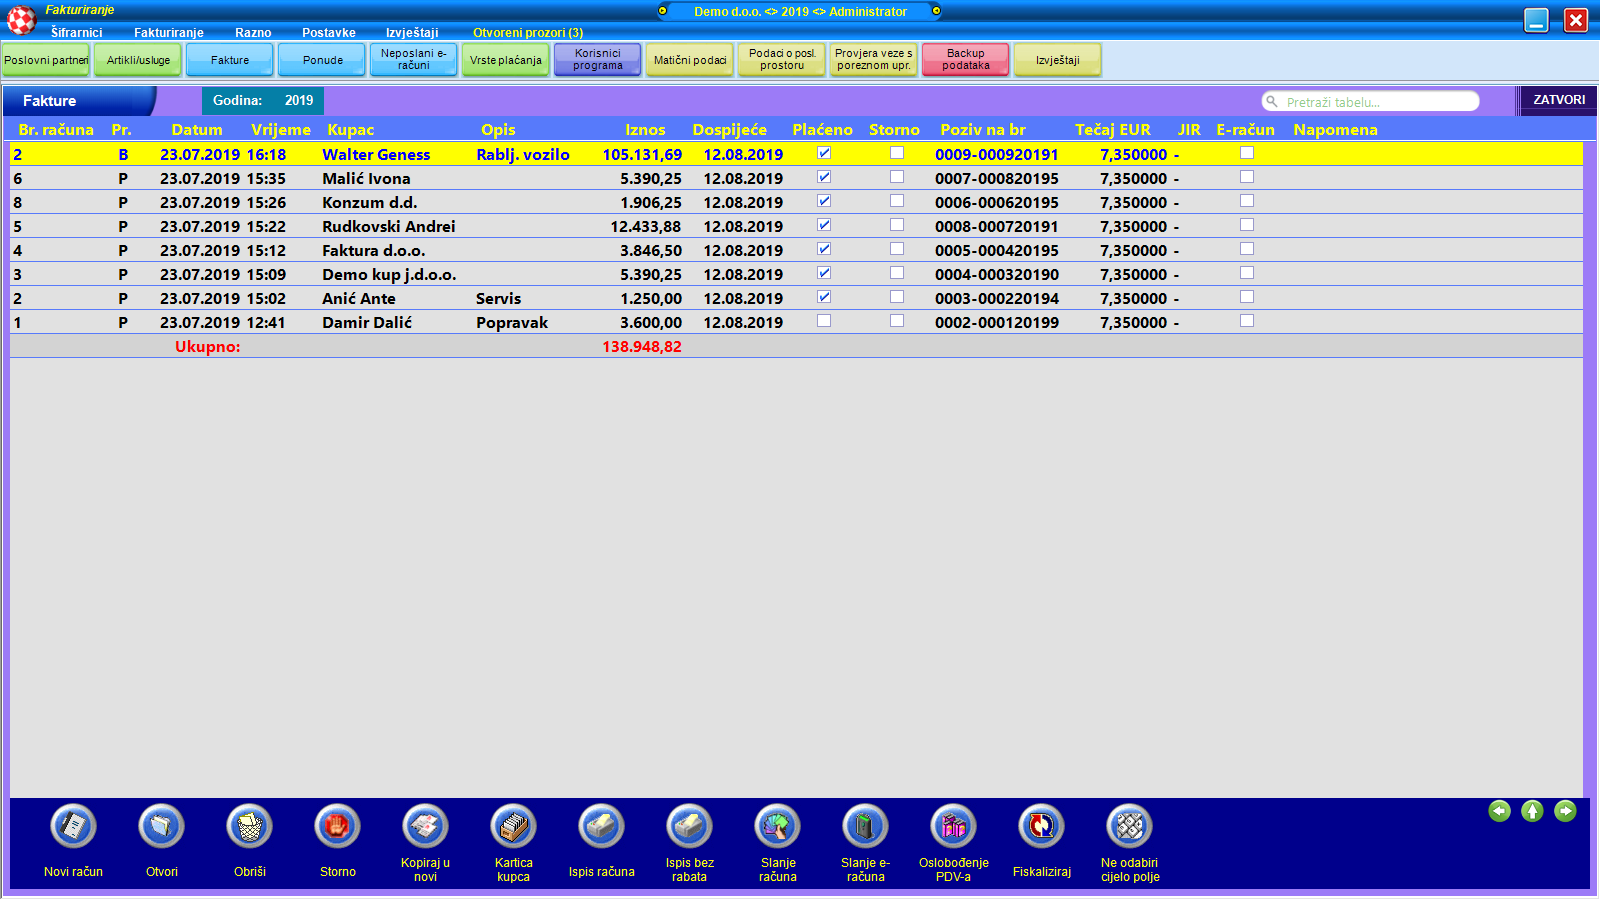
Task: Click the ZATVORI button
Action: 1558,100
